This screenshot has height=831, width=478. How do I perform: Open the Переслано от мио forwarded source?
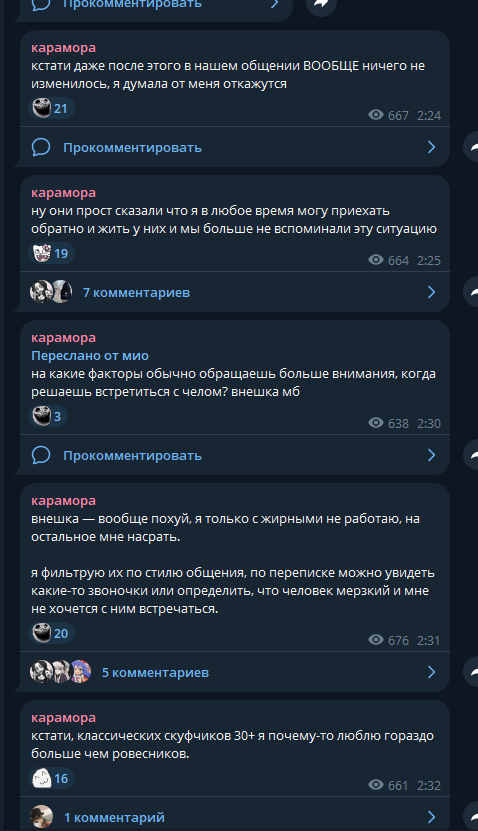pos(90,356)
